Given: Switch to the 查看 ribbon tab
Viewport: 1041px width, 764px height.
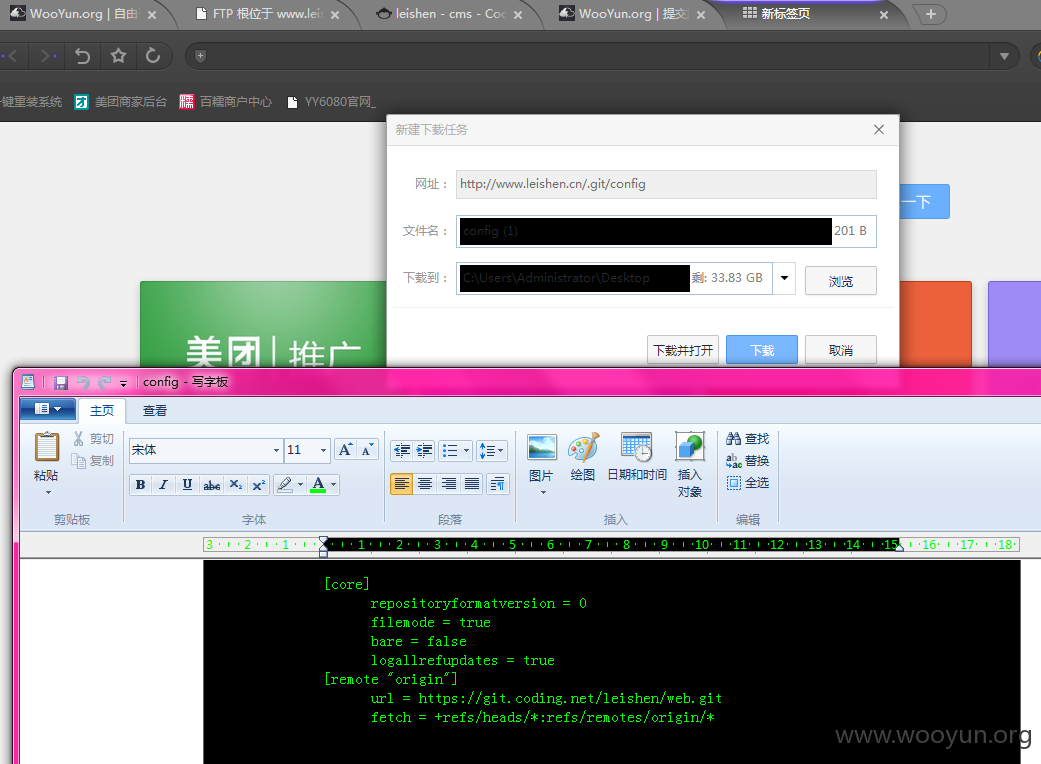Looking at the screenshot, I should [155, 411].
